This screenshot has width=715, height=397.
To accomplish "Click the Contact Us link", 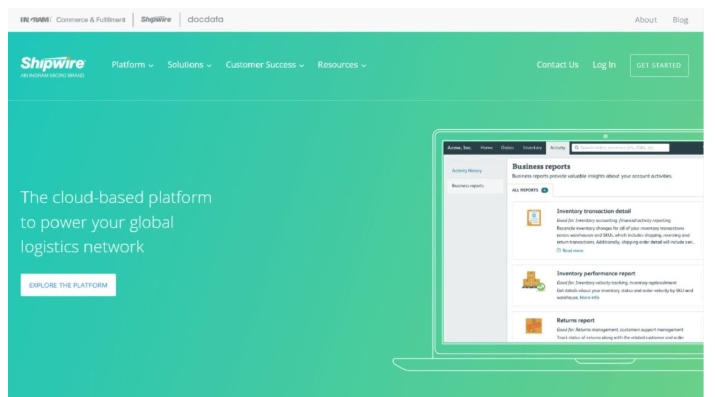I will (x=557, y=65).
